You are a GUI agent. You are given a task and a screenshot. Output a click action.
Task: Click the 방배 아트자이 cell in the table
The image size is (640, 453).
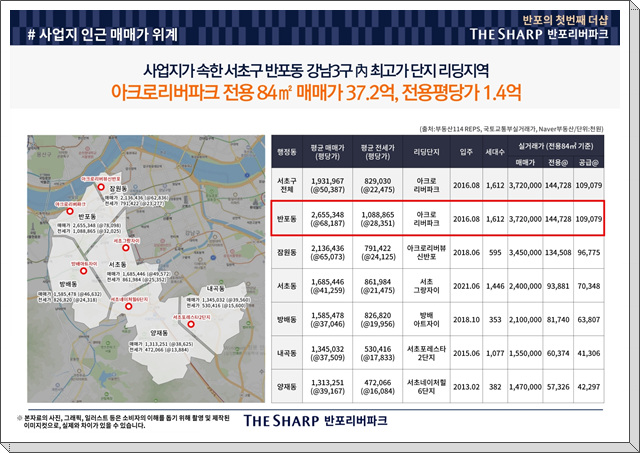(429, 320)
